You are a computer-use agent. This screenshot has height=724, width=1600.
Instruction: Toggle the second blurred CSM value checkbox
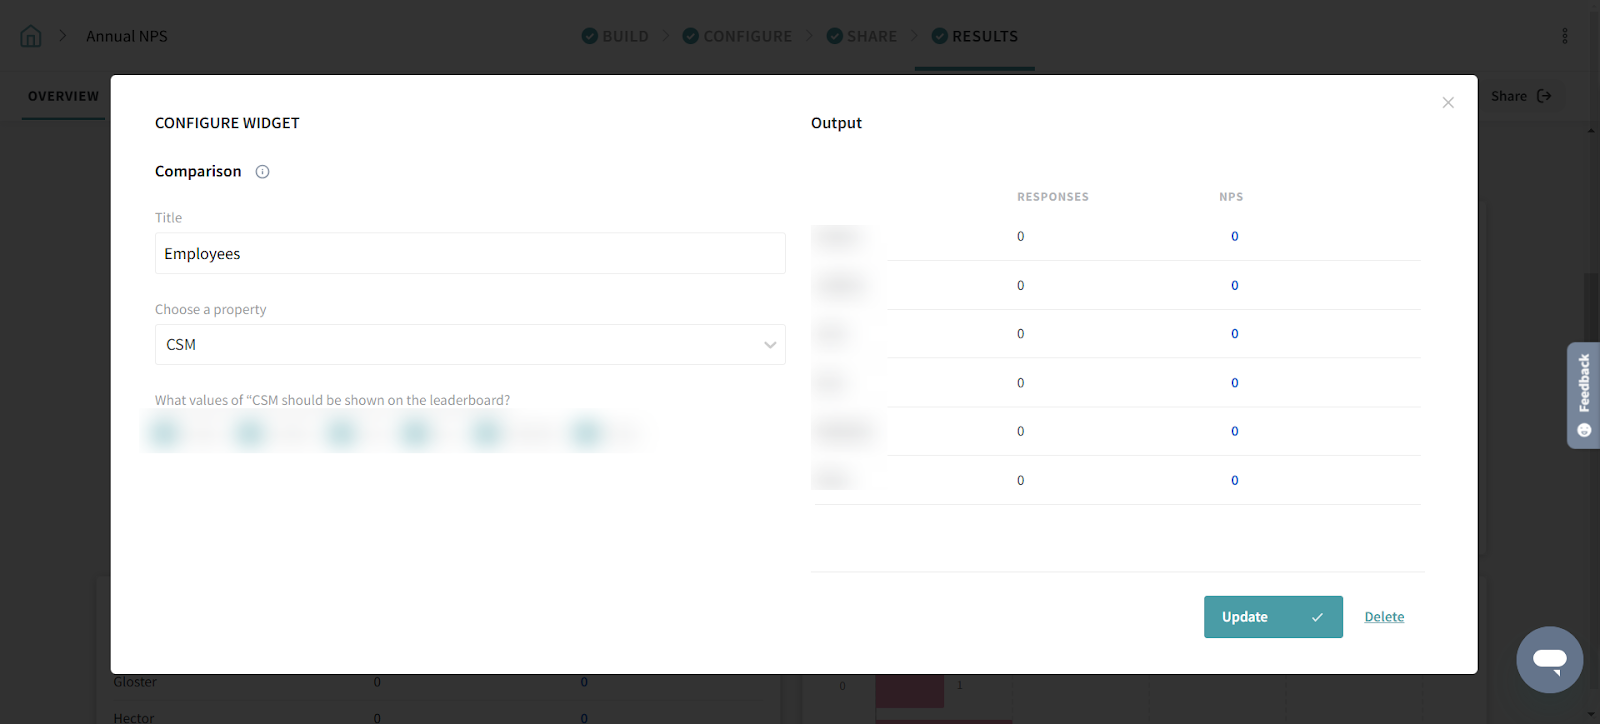250,433
